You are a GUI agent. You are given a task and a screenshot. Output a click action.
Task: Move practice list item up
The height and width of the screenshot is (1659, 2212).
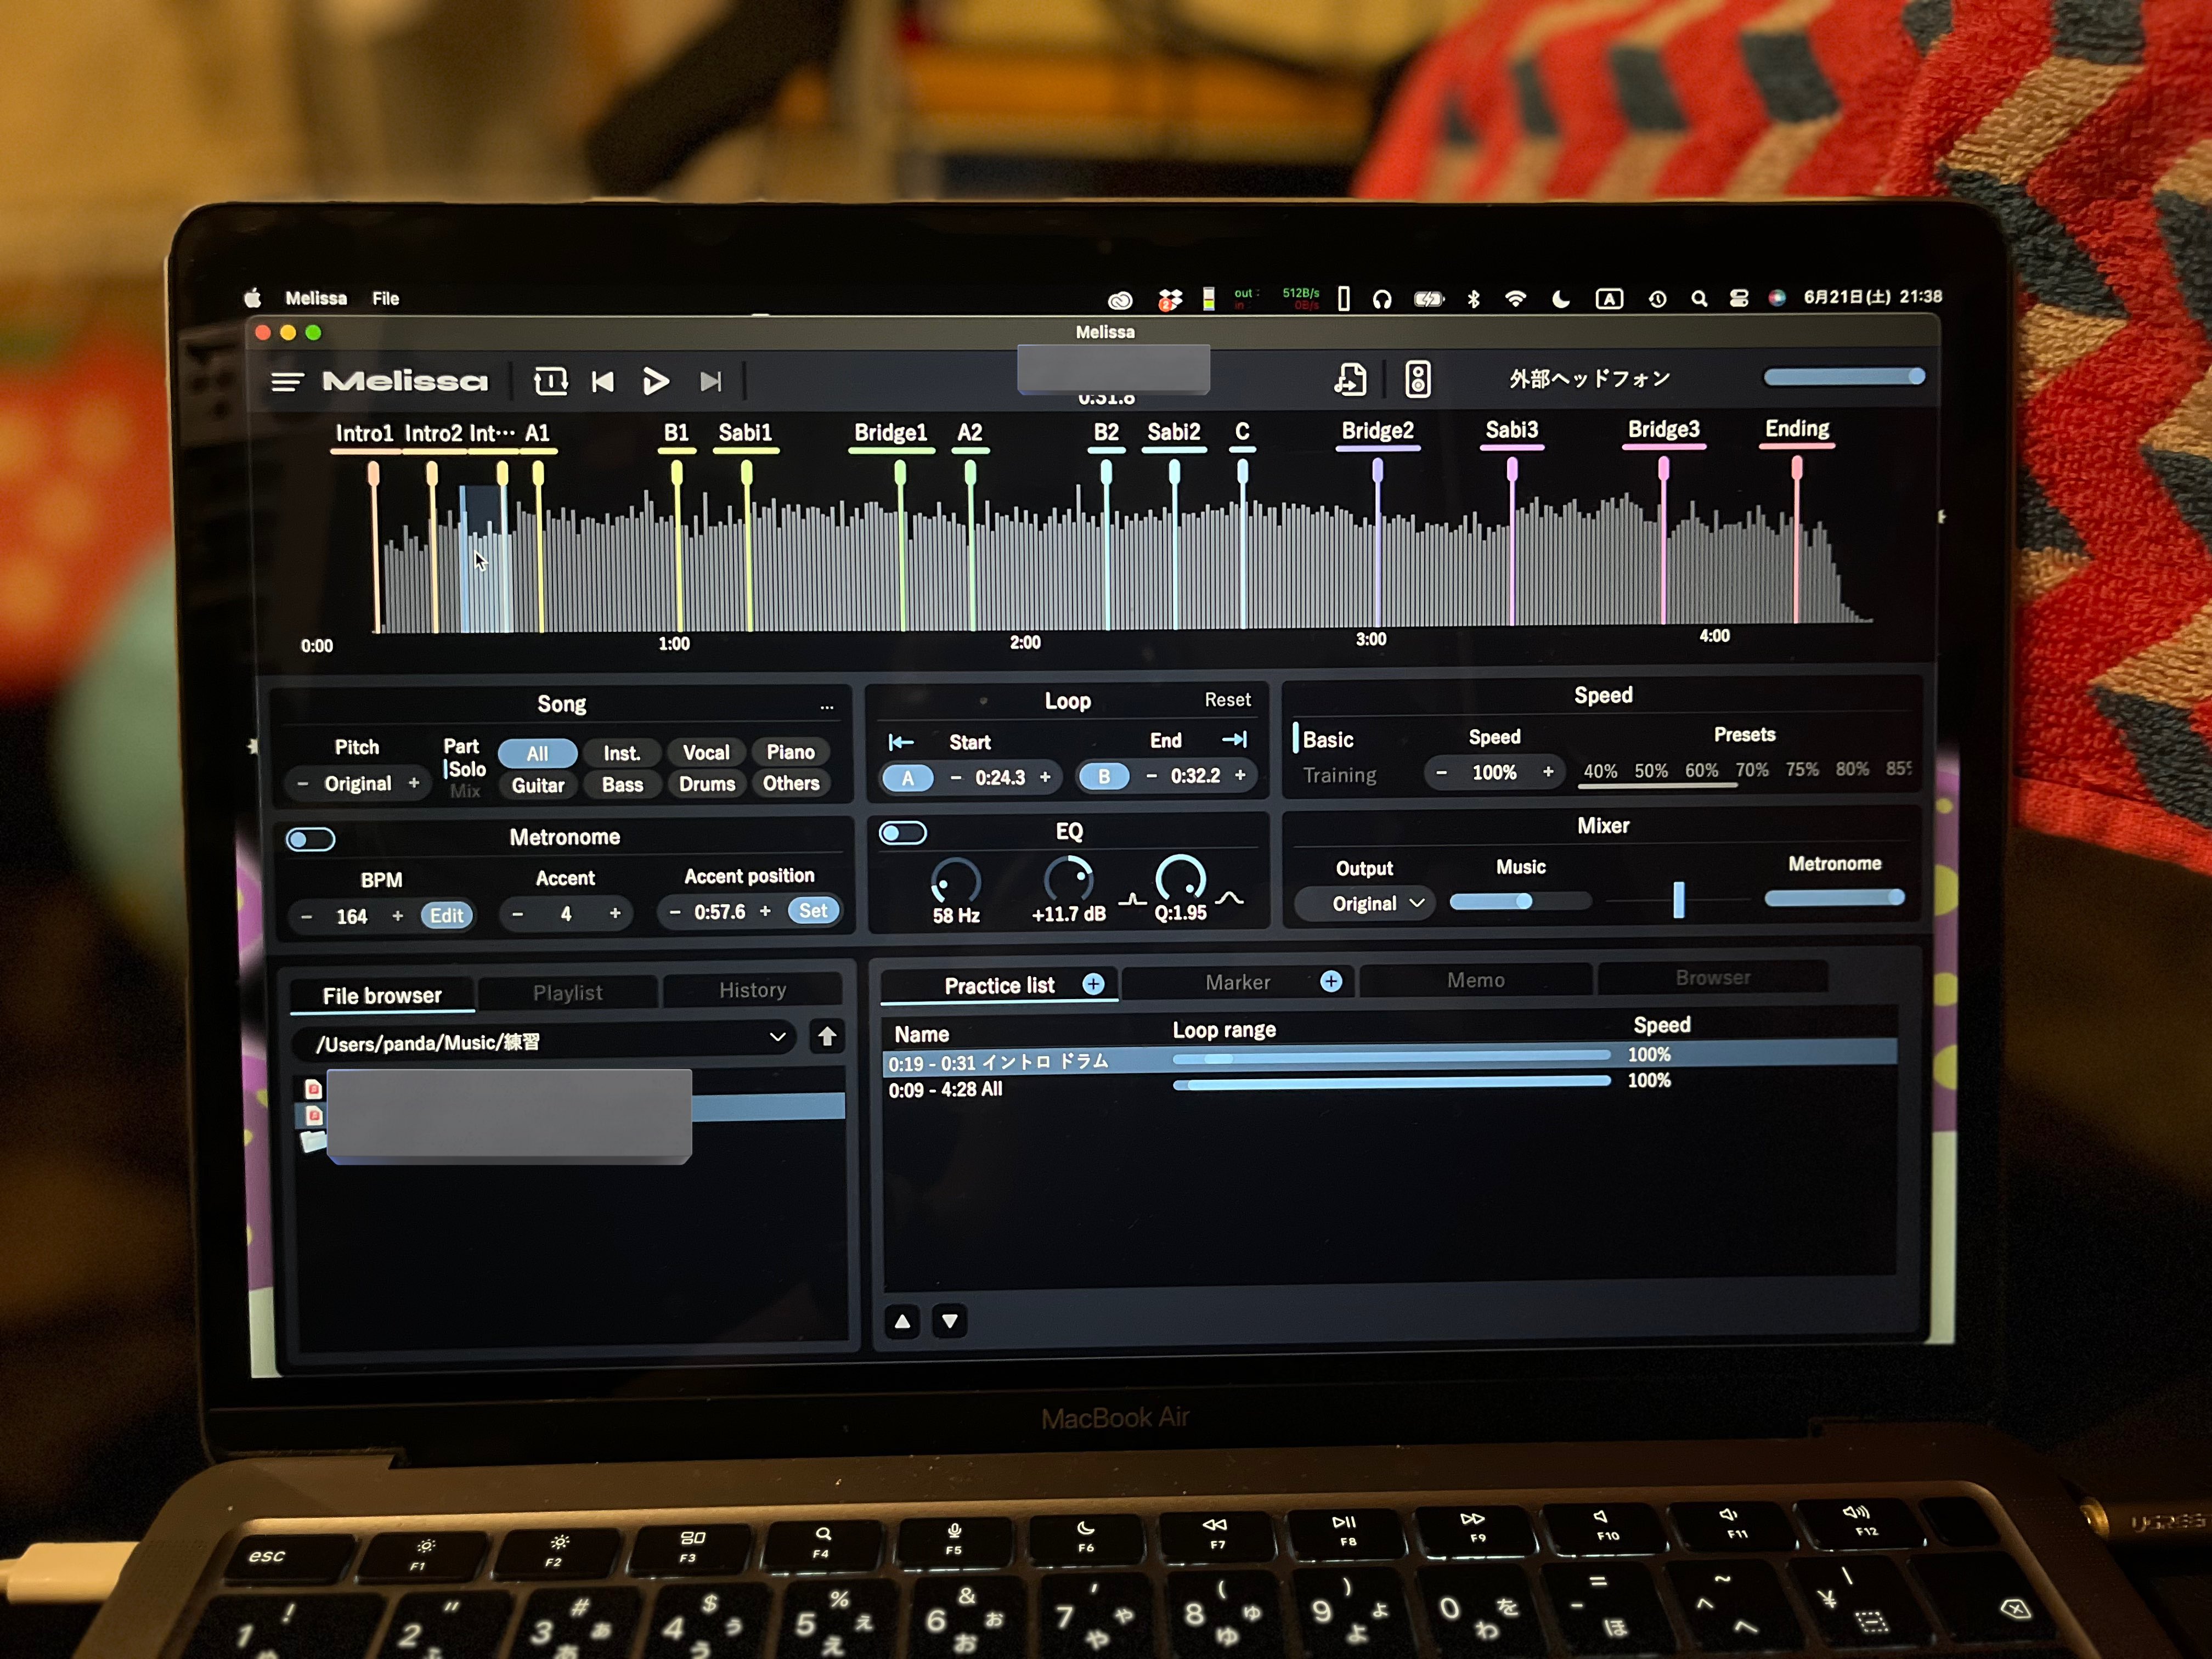click(x=902, y=1322)
